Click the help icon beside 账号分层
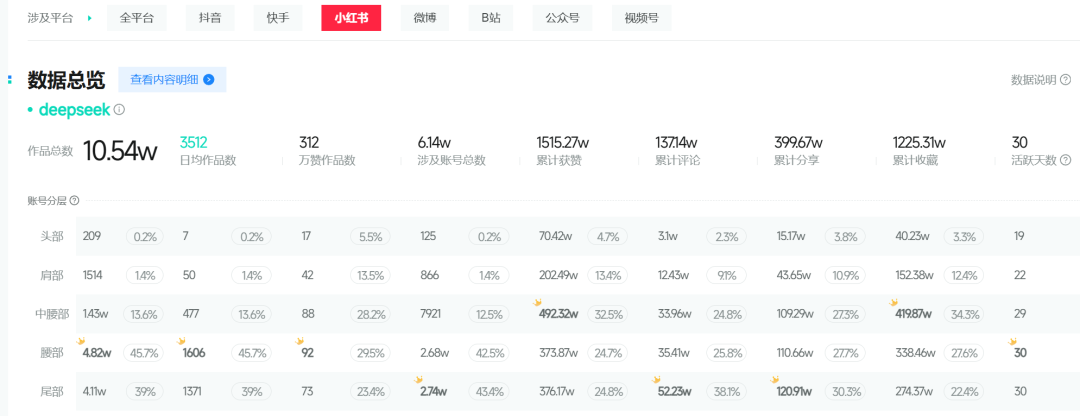This screenshot has height=416, width=1080. pos(74,200)
